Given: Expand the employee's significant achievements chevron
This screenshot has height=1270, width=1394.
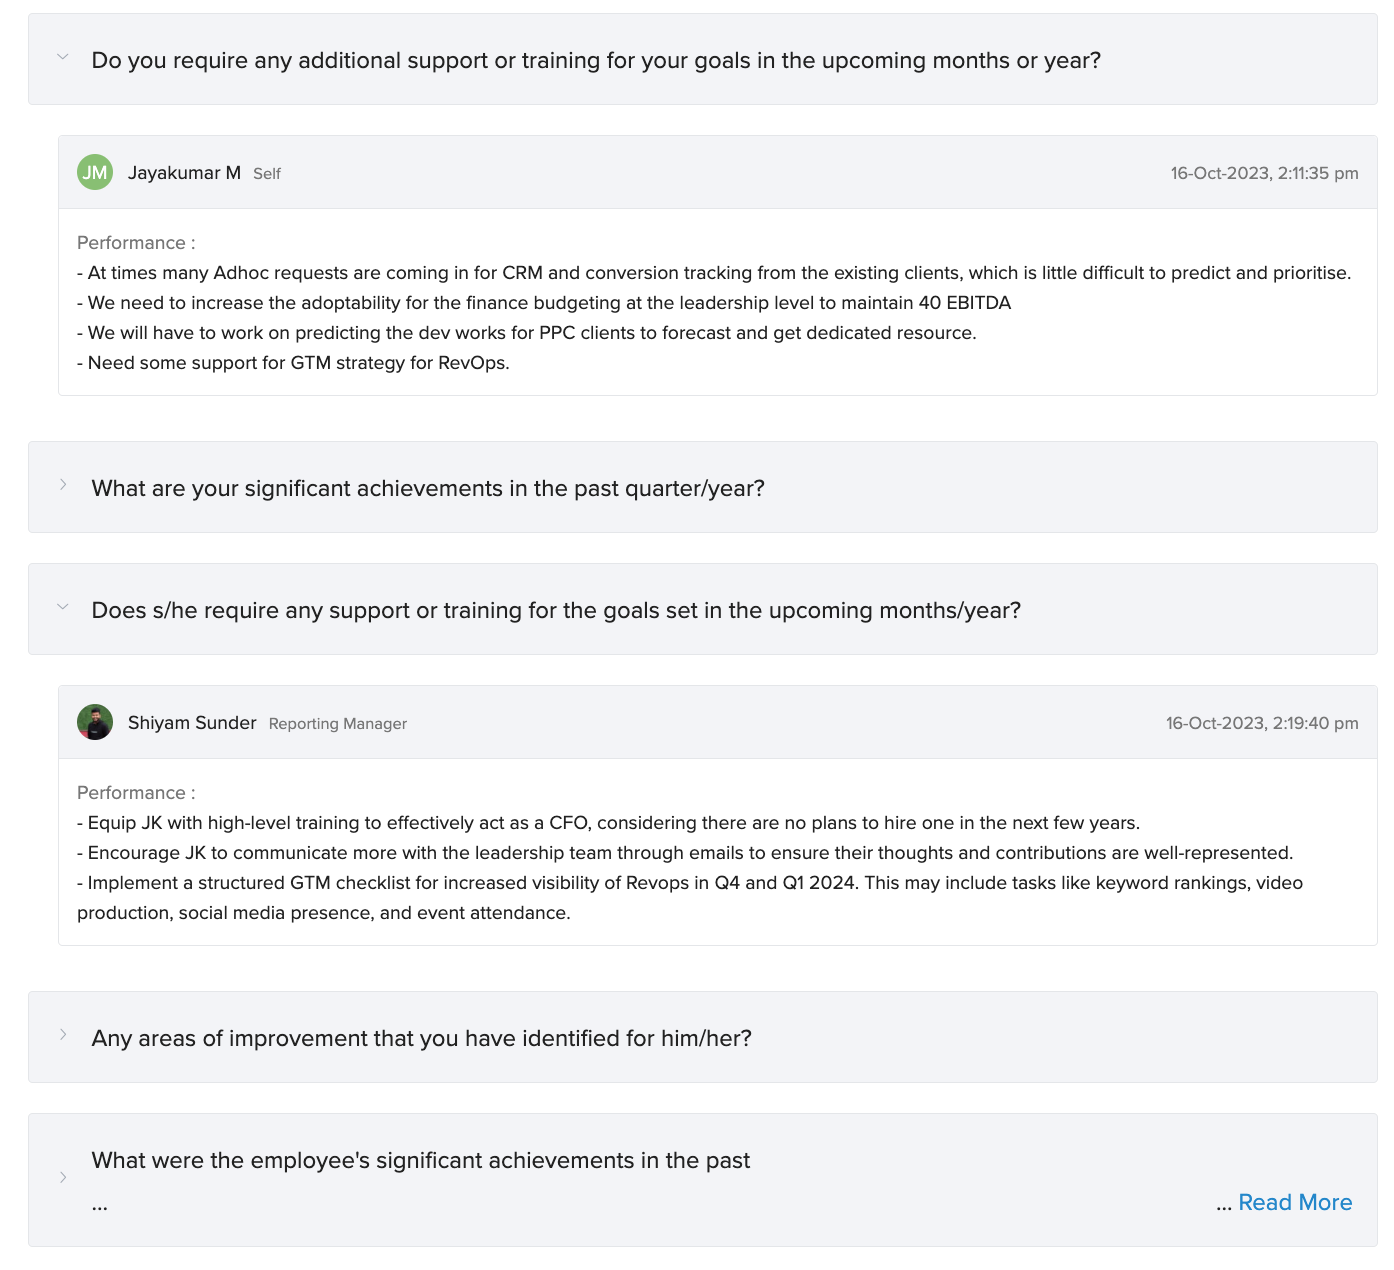Looking at the screenshot, I should 63,1177.
